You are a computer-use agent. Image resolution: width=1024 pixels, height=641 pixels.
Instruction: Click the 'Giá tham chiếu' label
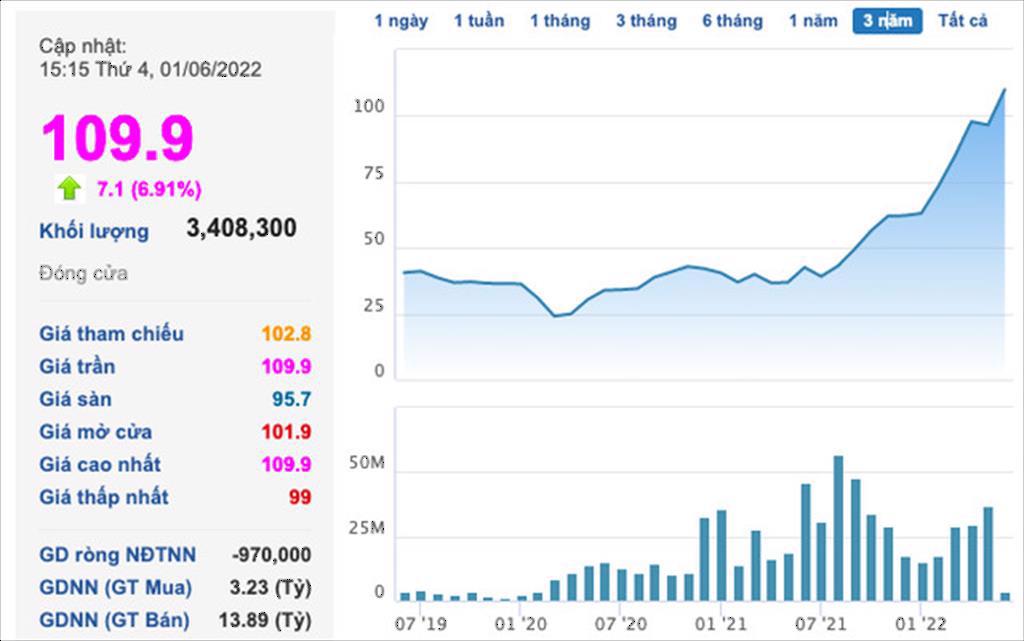click(111, 334)
